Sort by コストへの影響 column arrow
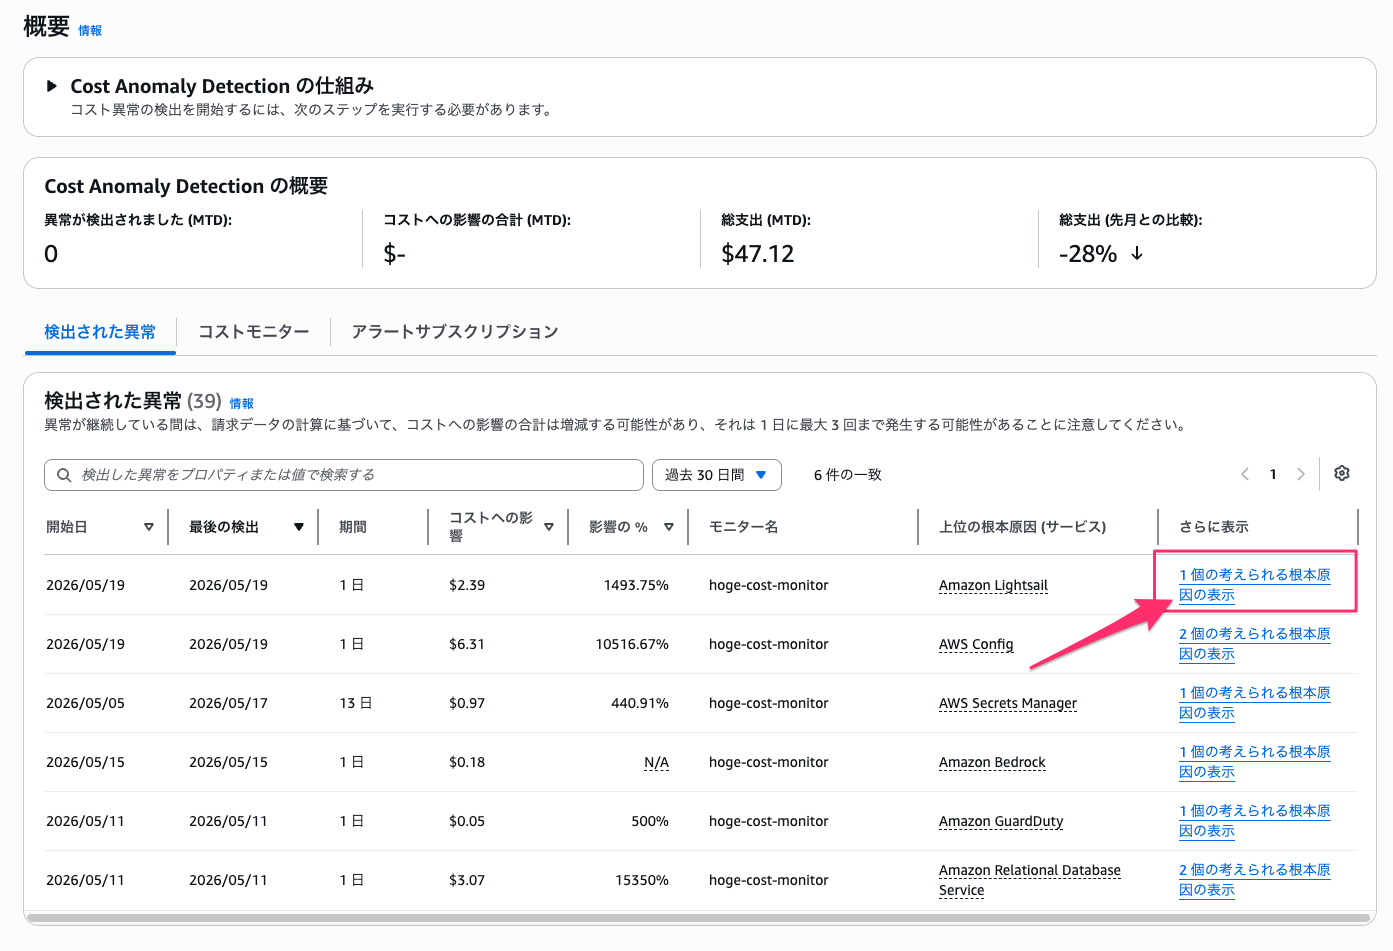The width and height of the screenshot is (1393, 951). pyautogui.click(x=549, y=527)
